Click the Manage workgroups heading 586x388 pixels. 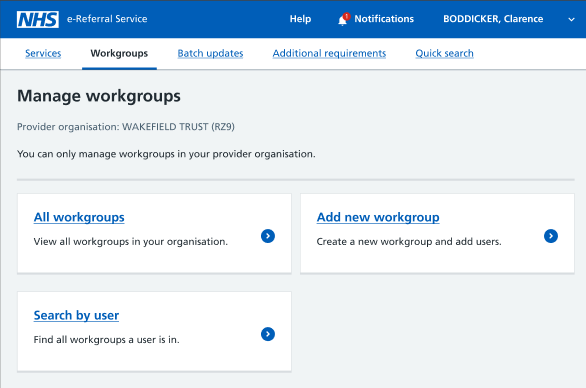pyautogui.click(x=99, y=96)
